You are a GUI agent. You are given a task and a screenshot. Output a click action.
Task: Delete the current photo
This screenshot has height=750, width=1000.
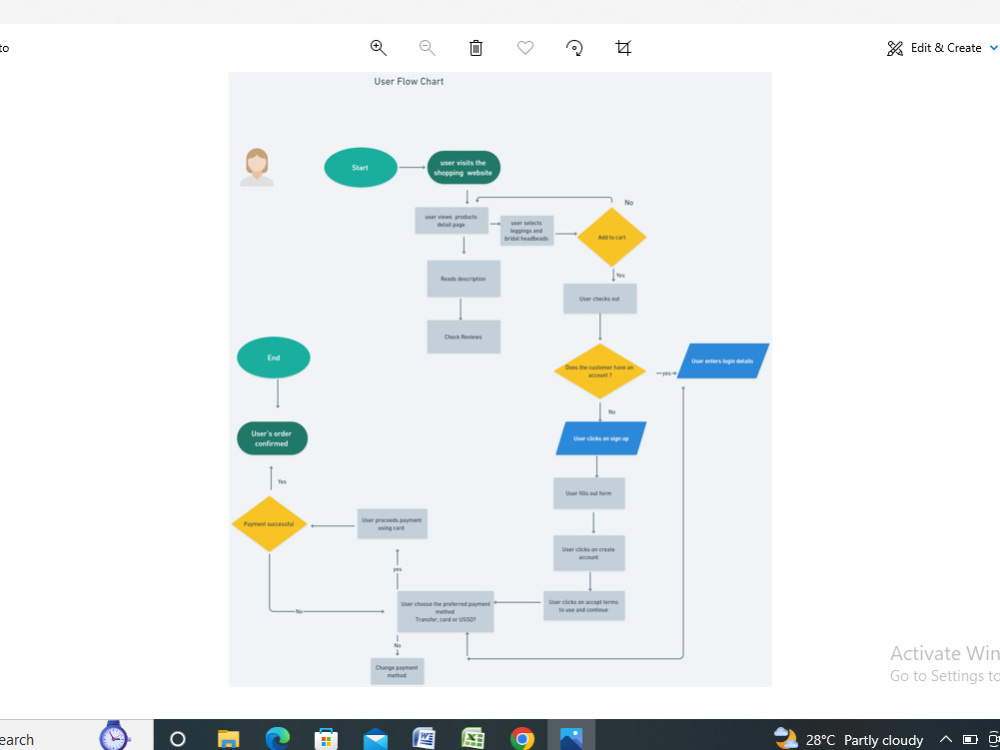tap(476, 47)
